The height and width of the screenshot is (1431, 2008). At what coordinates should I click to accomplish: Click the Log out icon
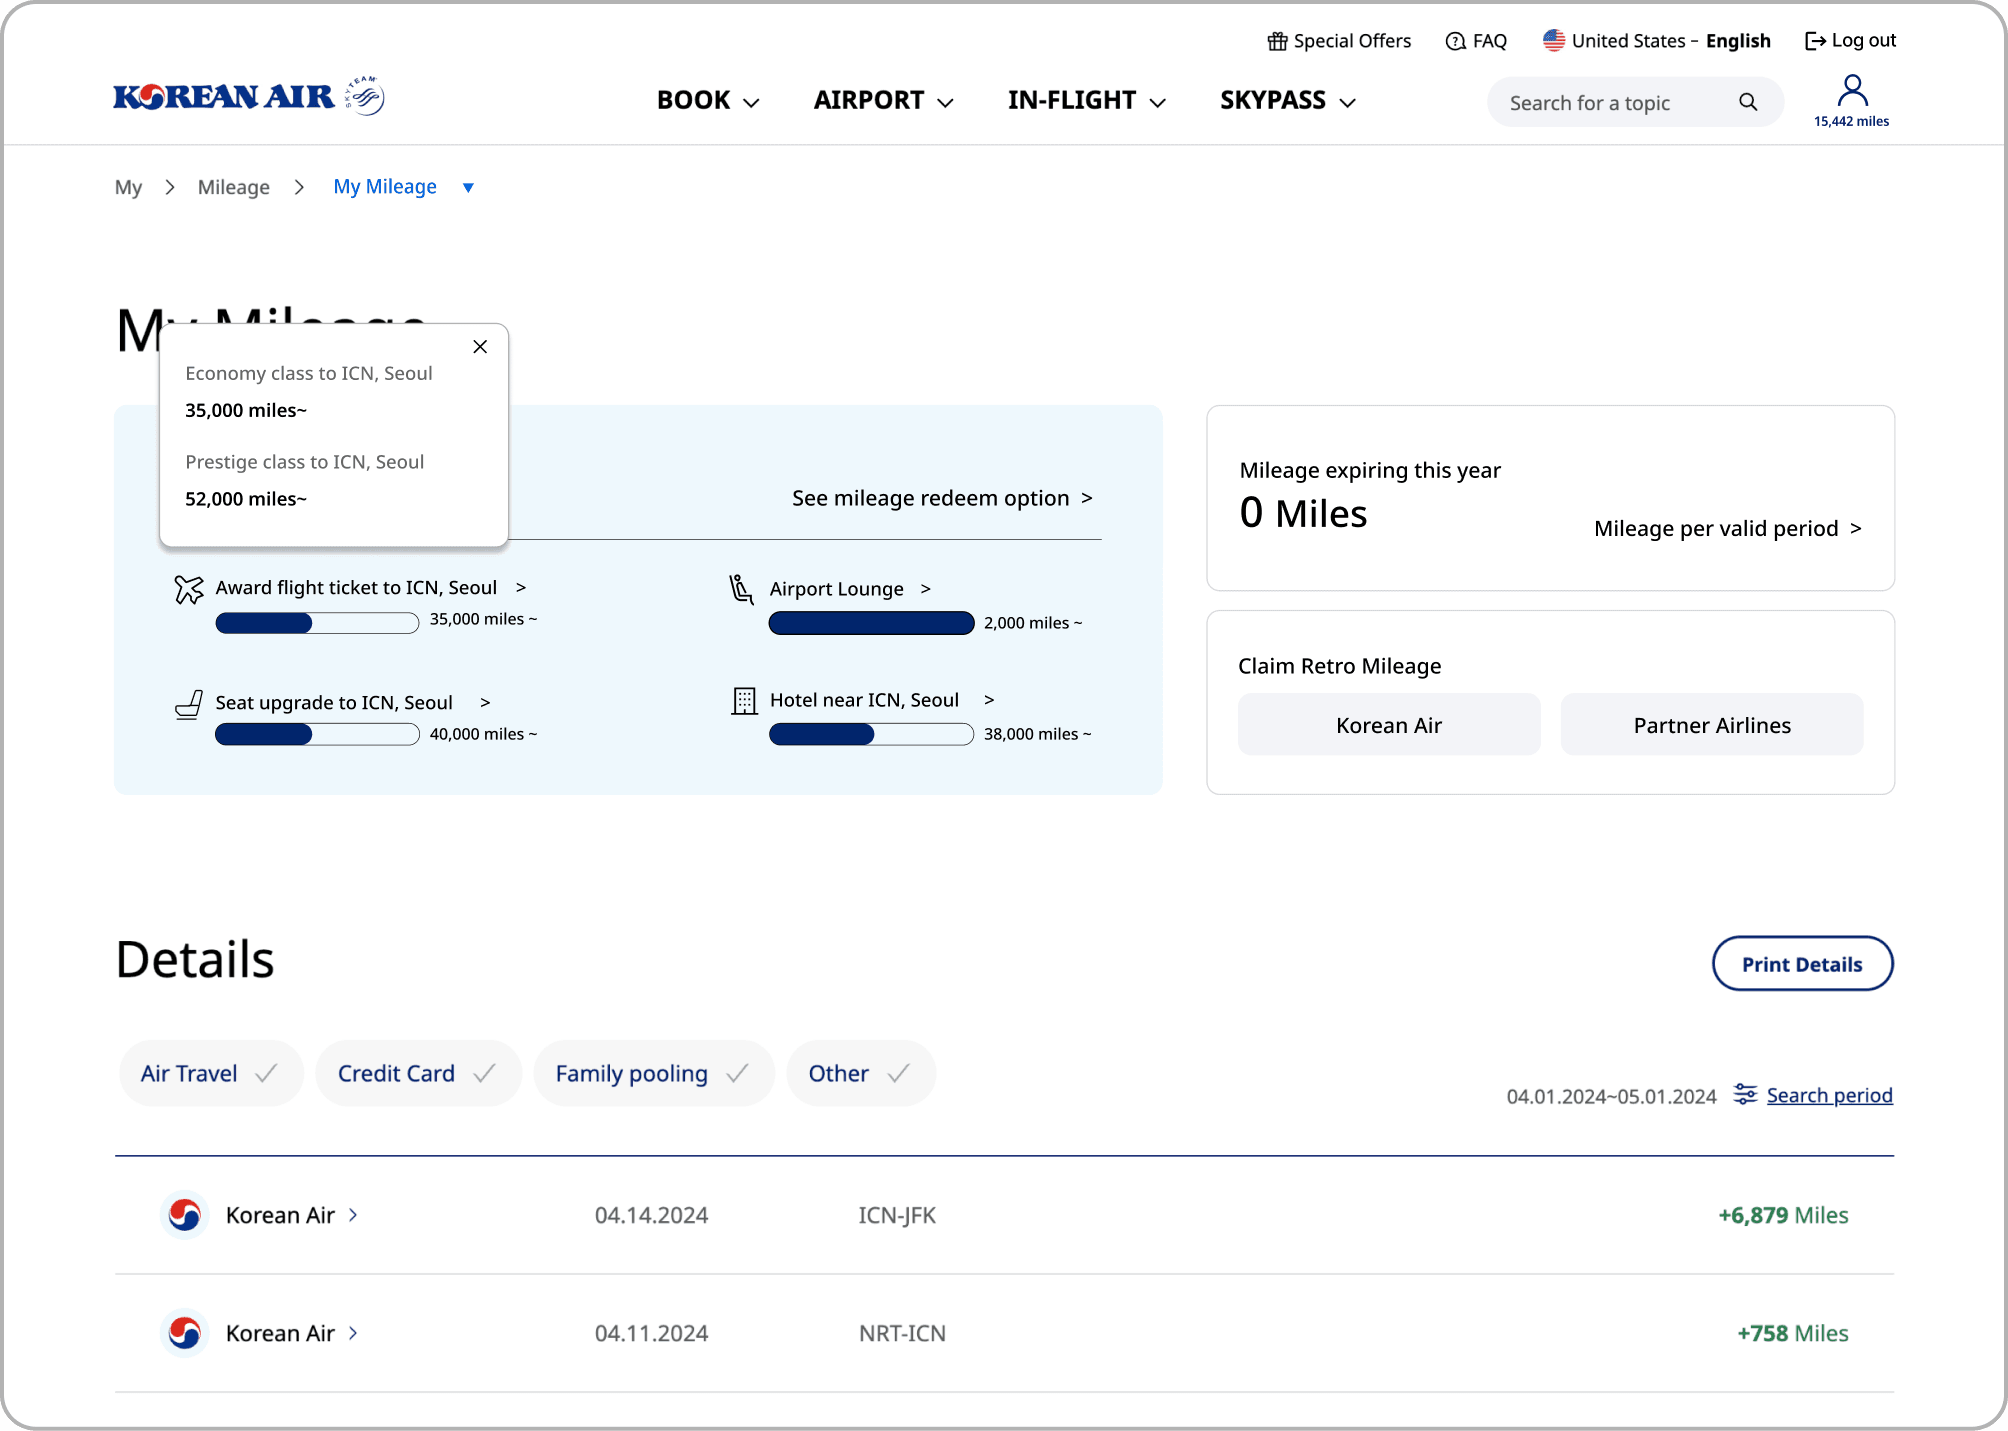click(1815, 41)
